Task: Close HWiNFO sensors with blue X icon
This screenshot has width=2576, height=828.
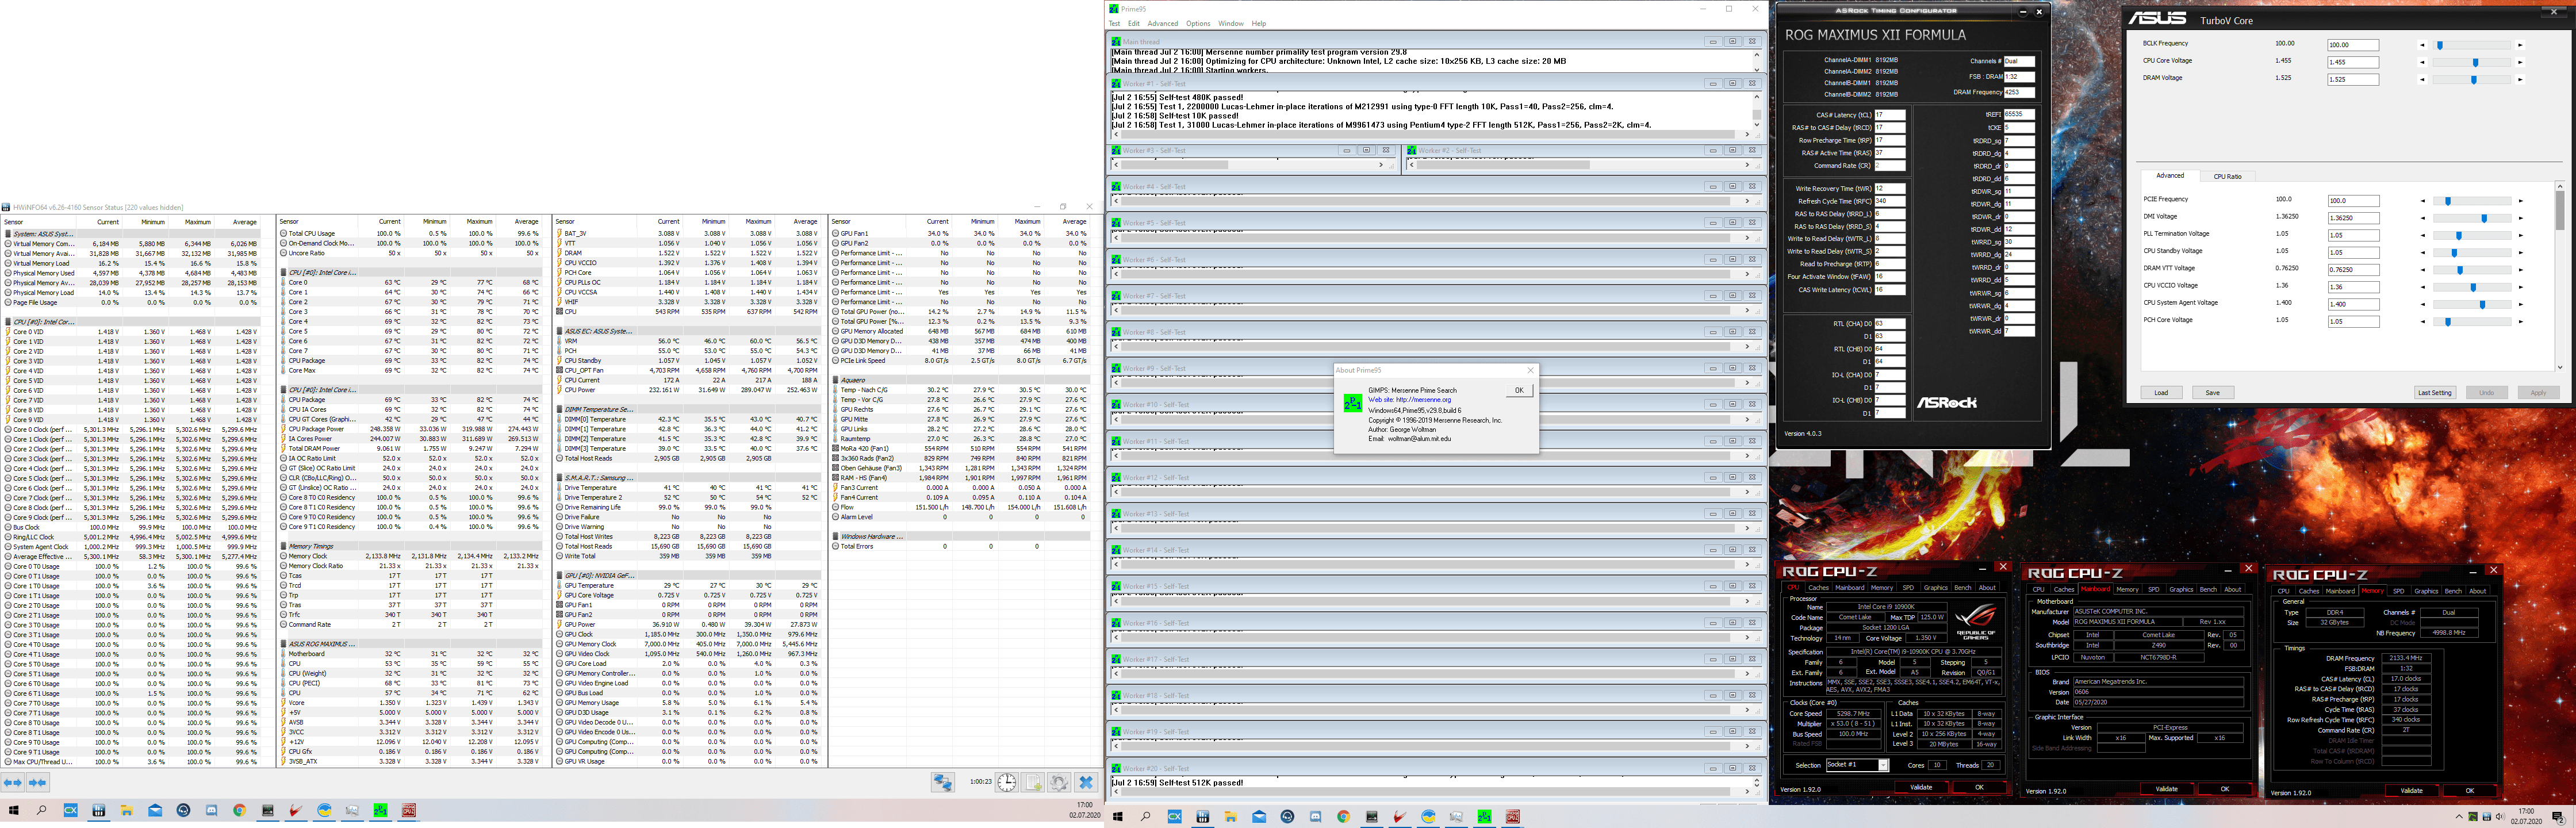Action: [1086, 783]
